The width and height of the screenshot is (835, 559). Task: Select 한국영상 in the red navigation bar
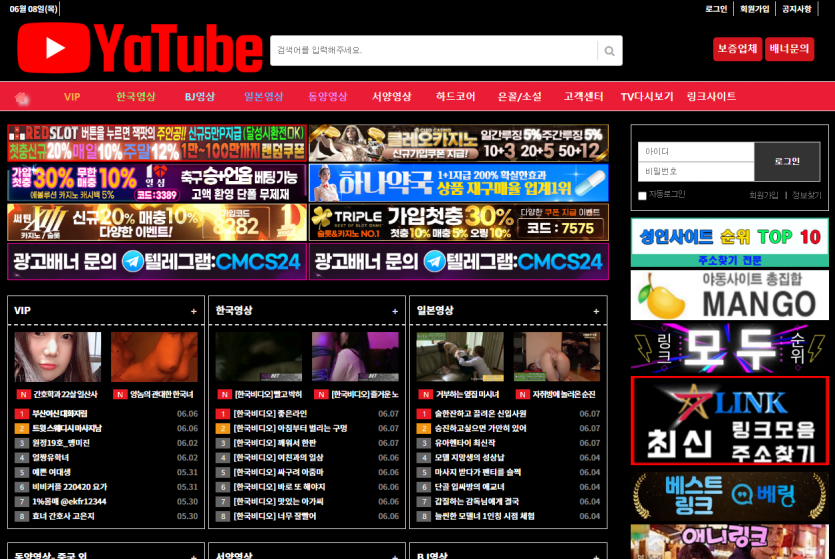pyautogui.click(x=136, y=97)
